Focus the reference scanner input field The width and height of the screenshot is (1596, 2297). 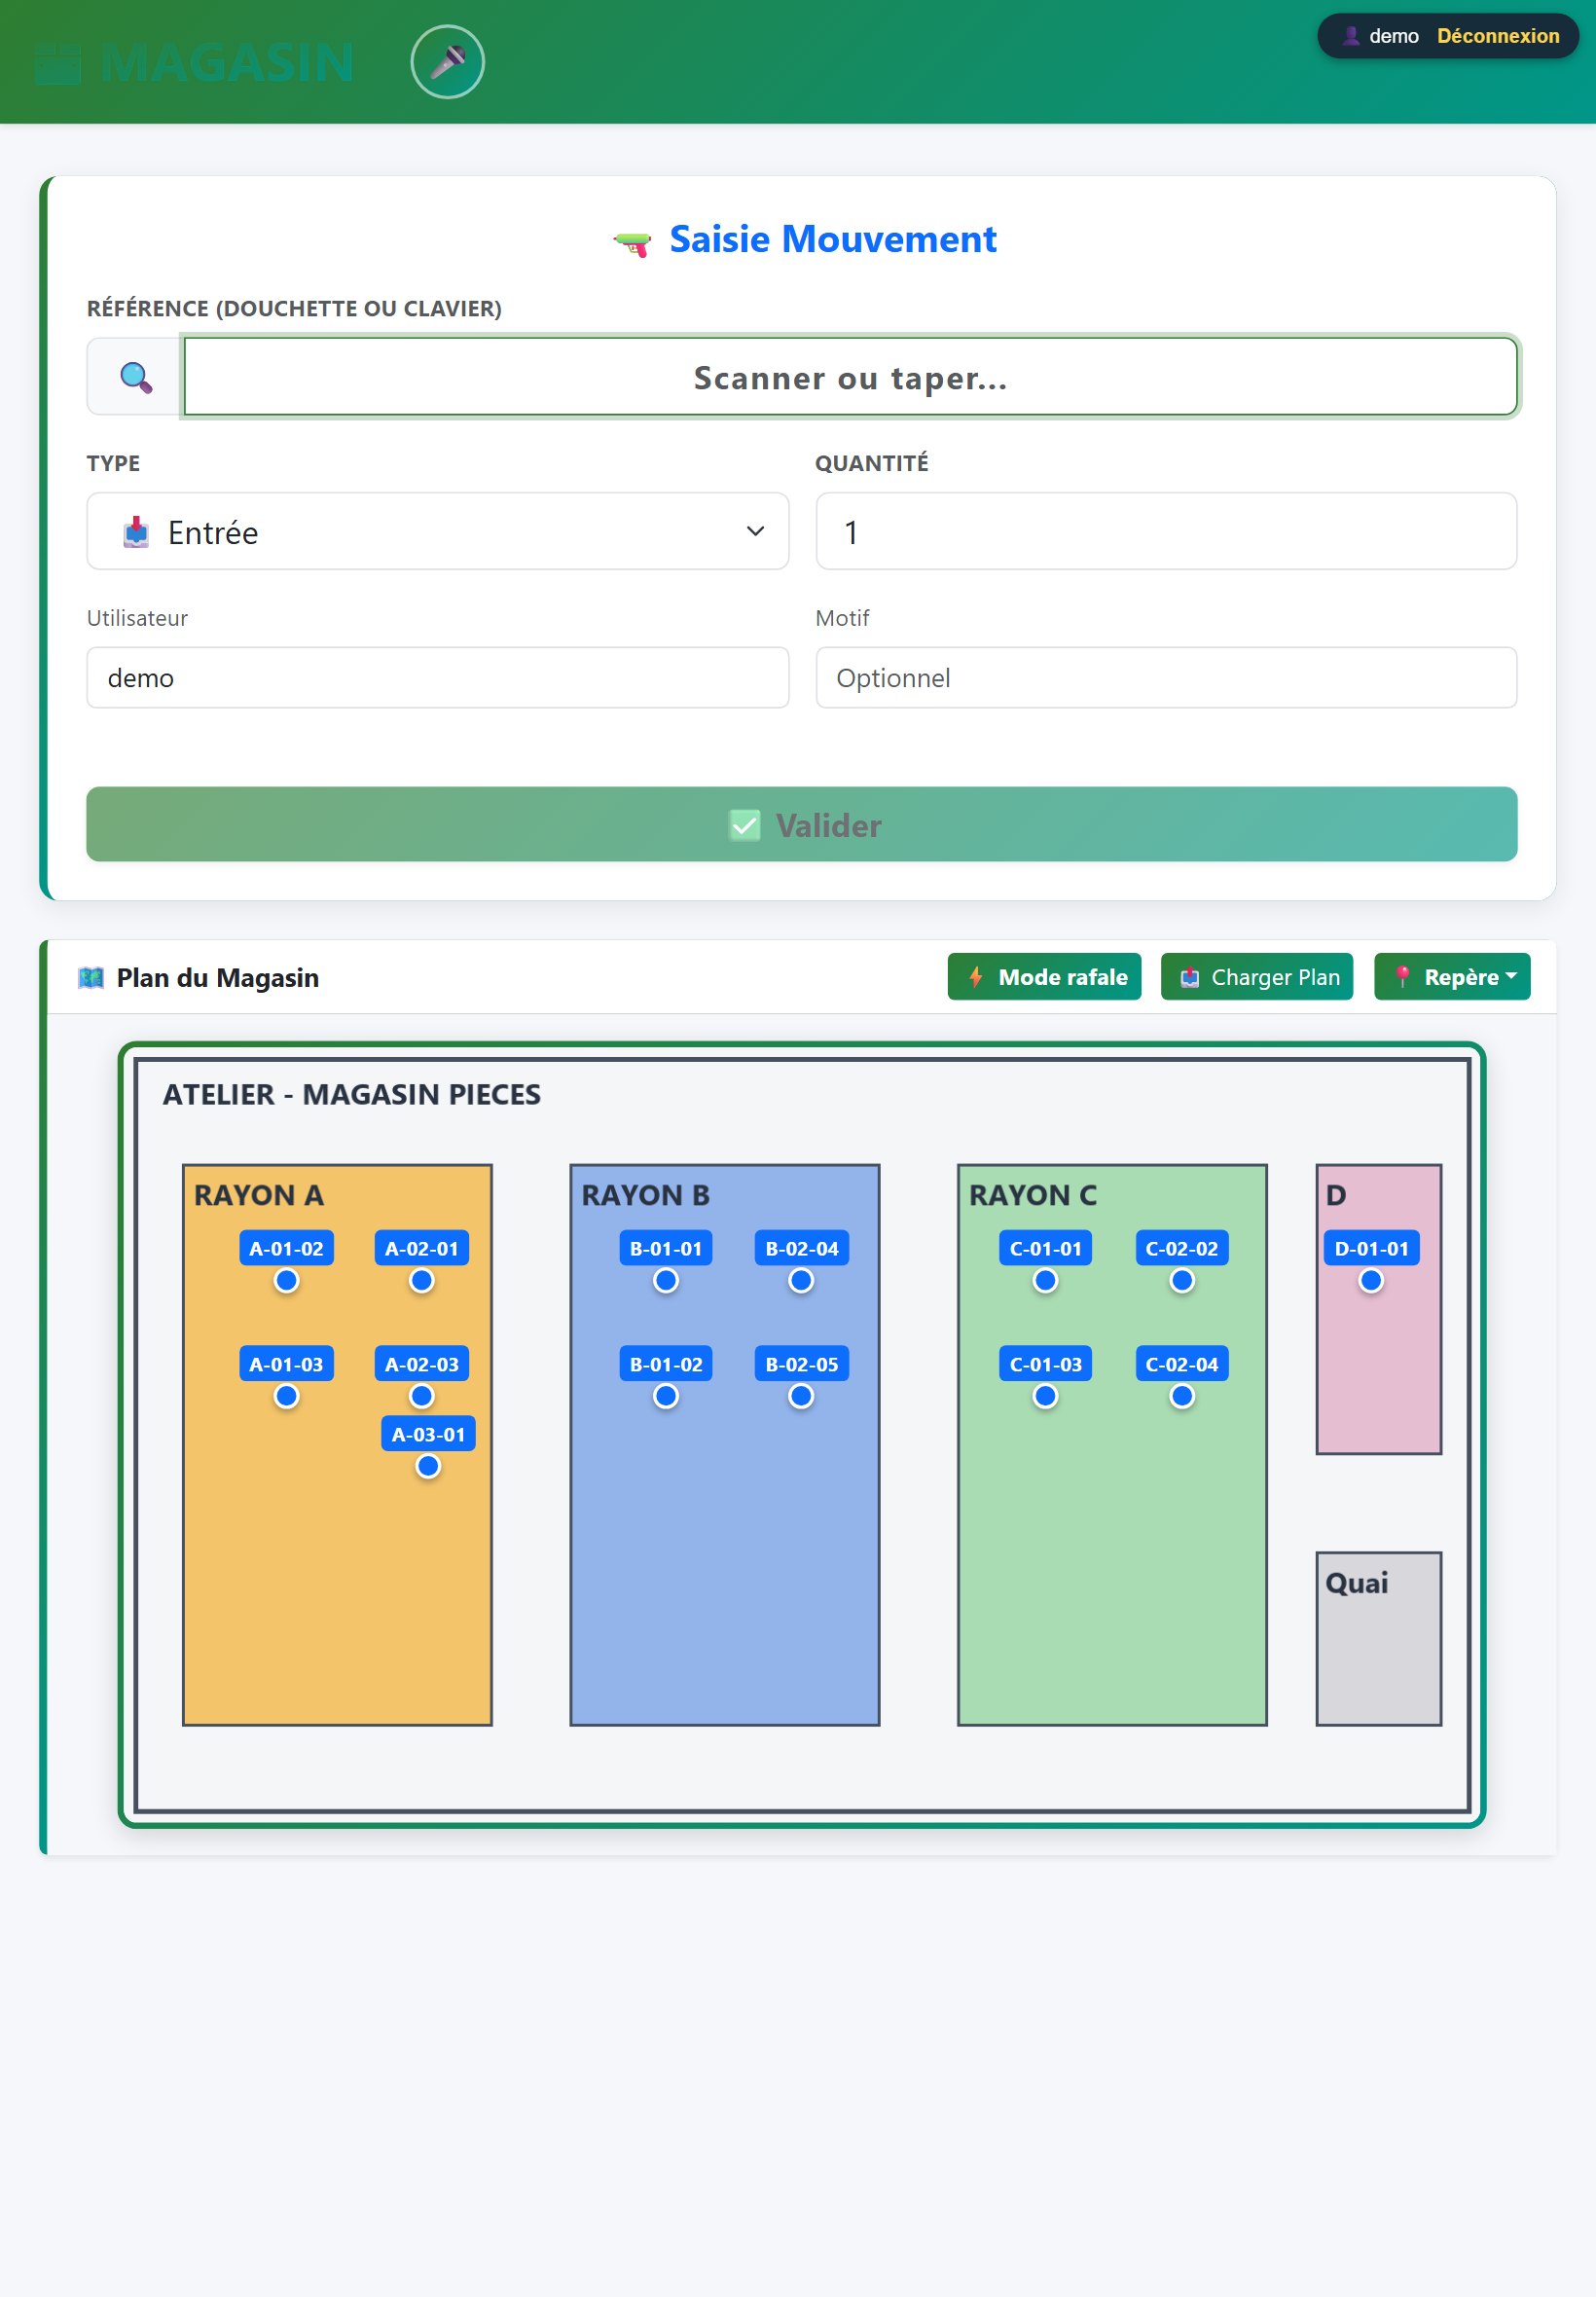[851, 377]
